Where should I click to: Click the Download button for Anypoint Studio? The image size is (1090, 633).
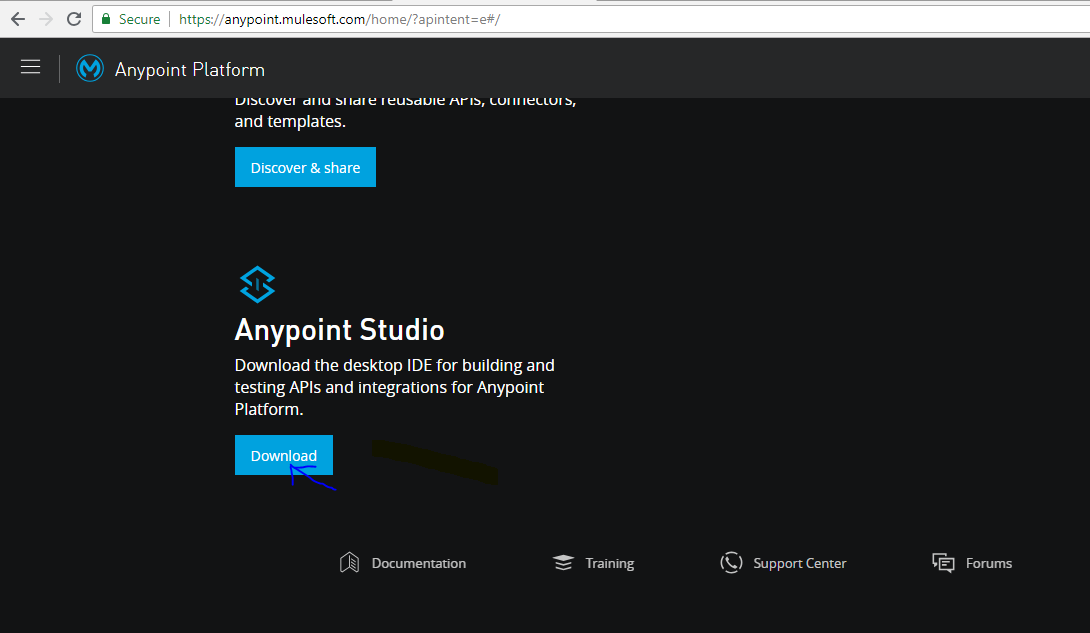(283, 455)
